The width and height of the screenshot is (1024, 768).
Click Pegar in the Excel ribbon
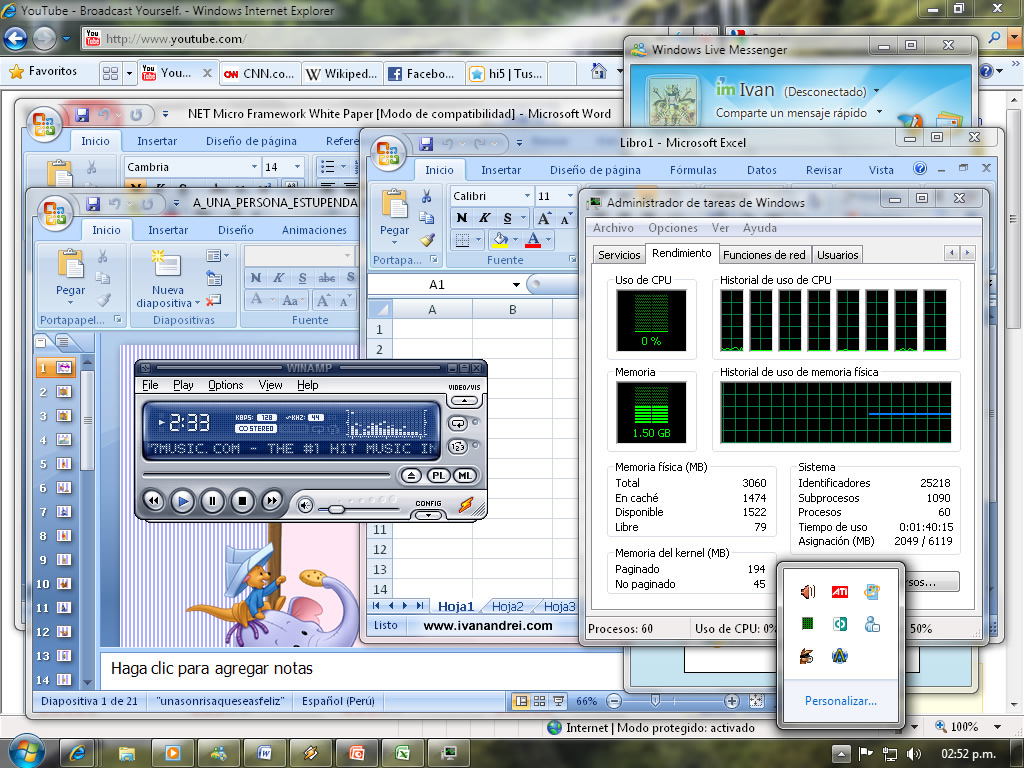click(x=394, y=216)
